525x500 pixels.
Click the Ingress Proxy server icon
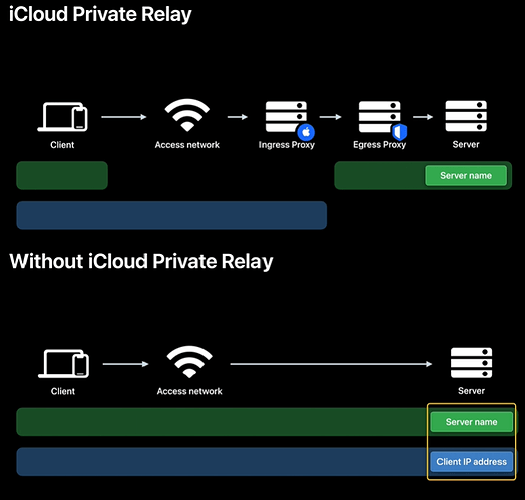pos(286,117)
